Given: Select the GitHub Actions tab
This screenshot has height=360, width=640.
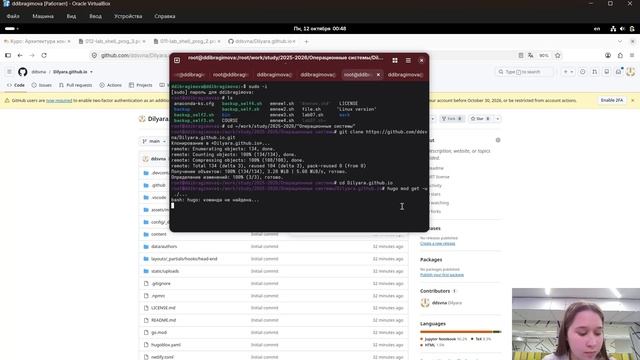Looking at the screenshot, I should [111, 85].
